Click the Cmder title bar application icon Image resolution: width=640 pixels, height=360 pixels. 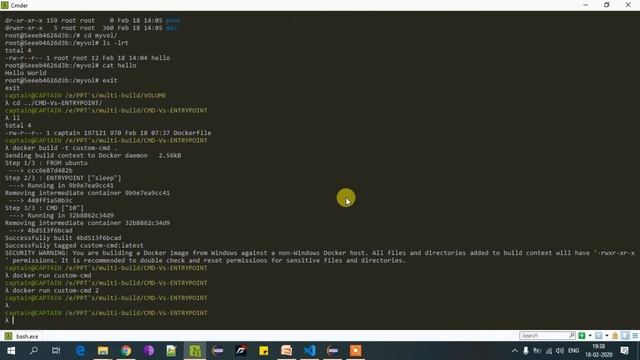coord(4,5)
